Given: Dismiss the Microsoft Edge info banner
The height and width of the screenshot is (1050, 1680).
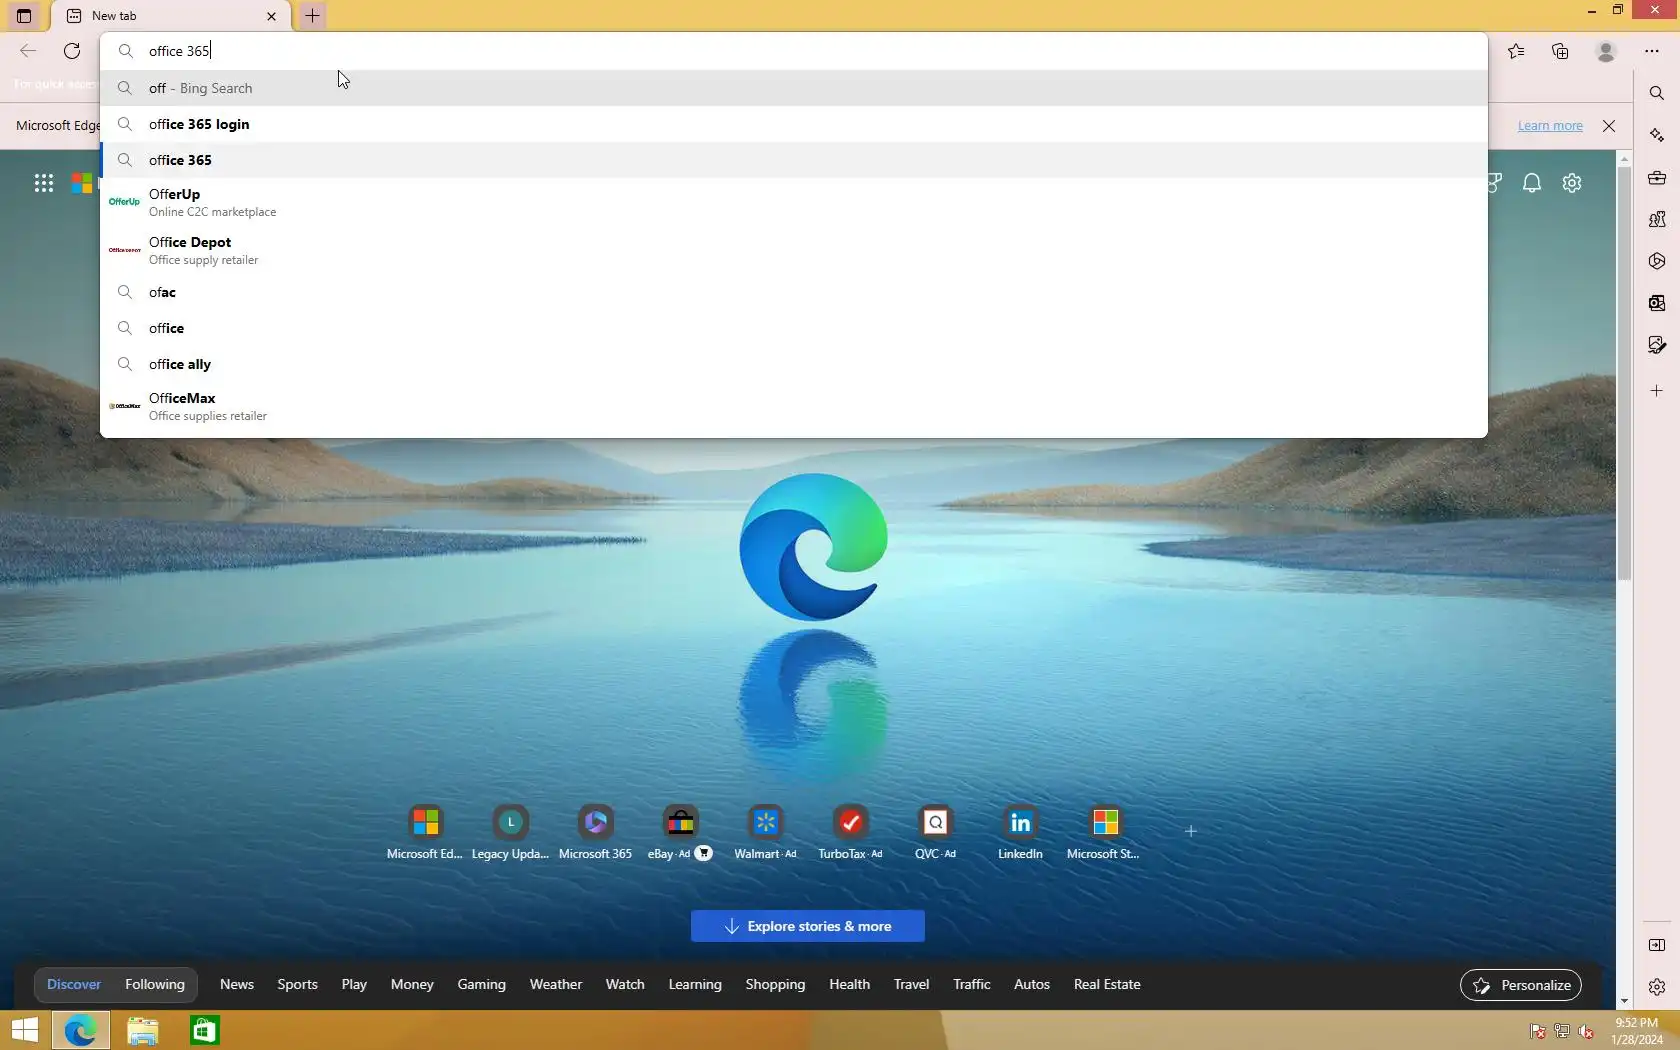Looking at the screenshot, I should [x=1609, y=126].
